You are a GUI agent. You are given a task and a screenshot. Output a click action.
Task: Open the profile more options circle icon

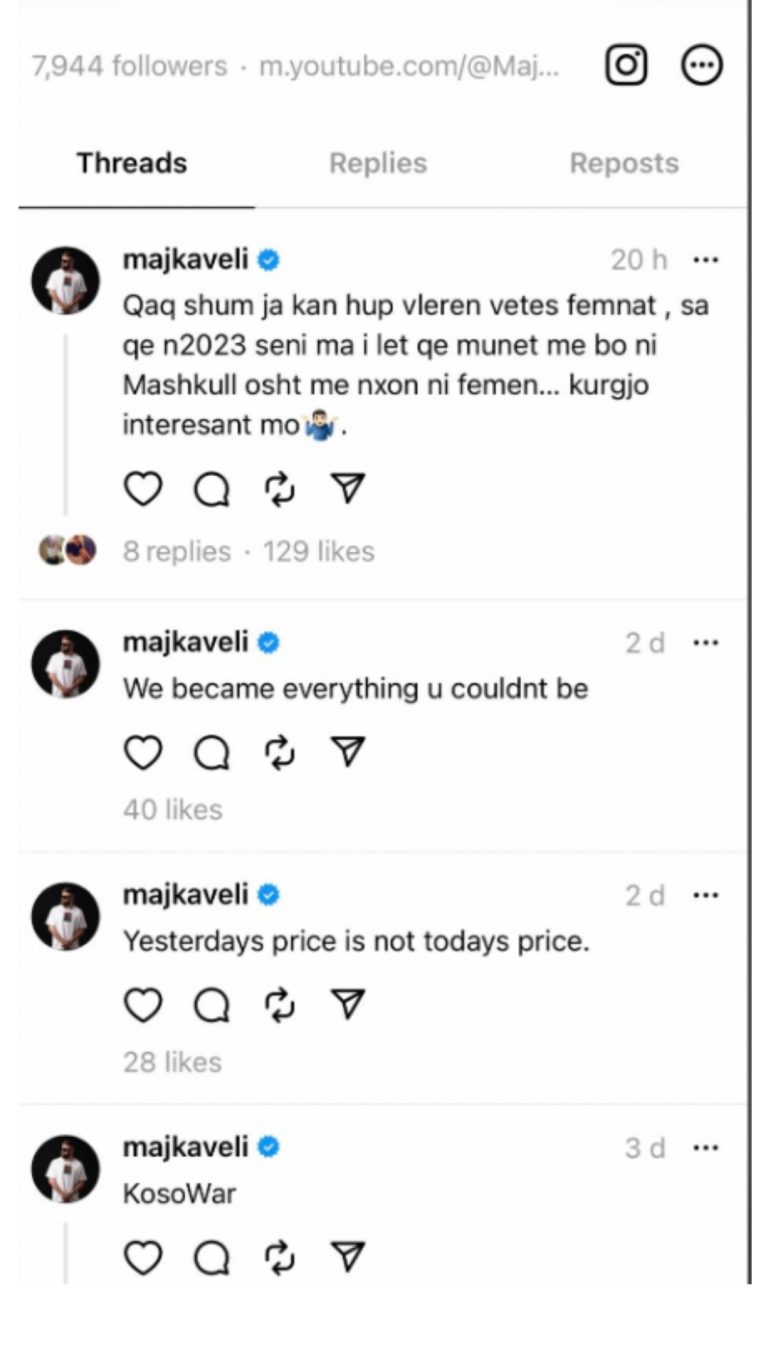point(701,66)
